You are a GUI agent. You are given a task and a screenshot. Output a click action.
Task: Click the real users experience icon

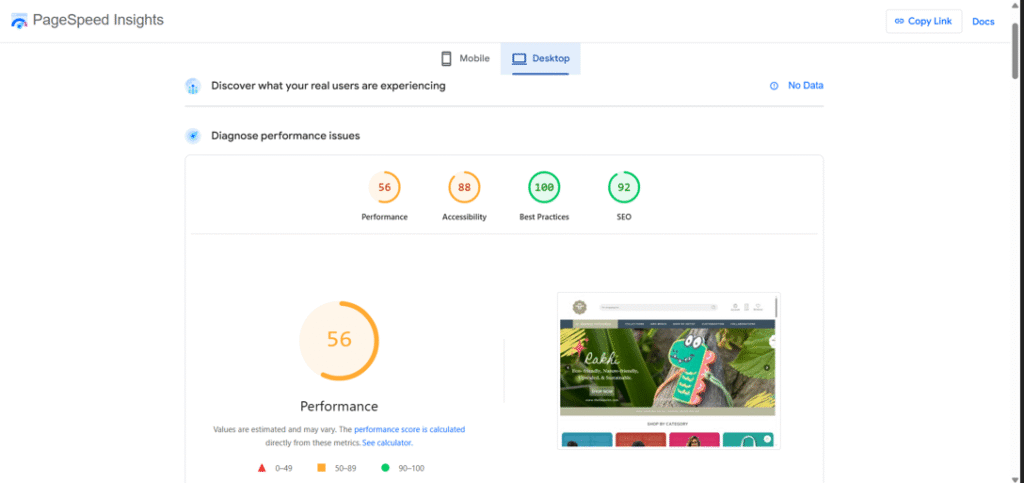pyautogui.click(x=193, y=86)
